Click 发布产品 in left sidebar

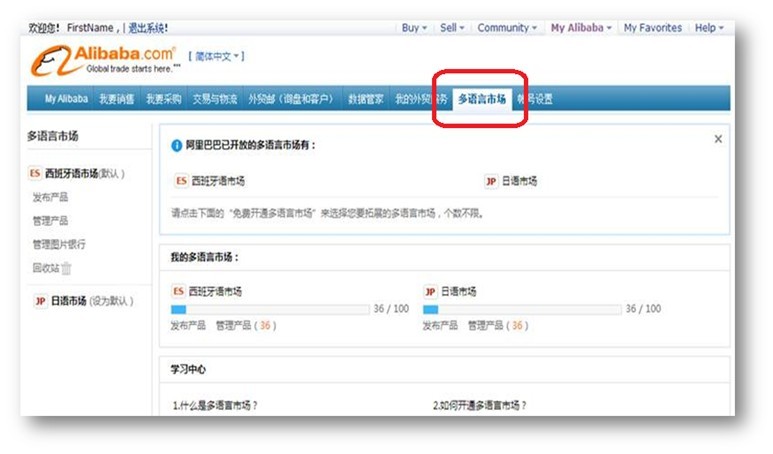[50, 197]
